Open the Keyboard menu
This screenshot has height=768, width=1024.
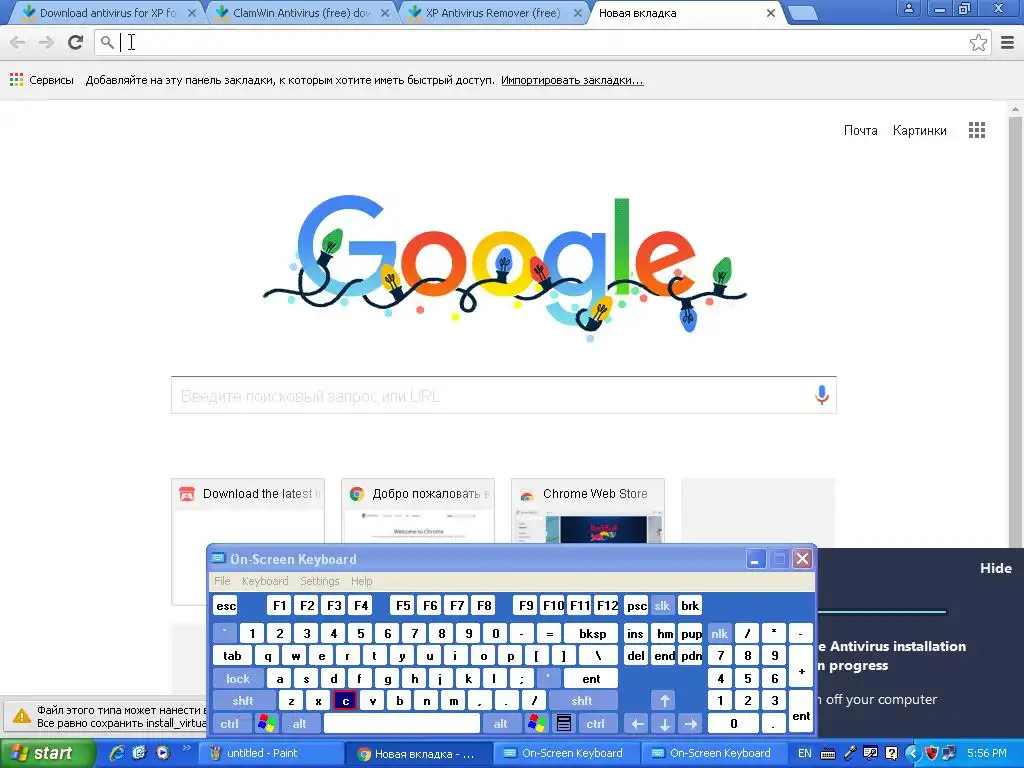pyautogui.click(x=264, y=581)
